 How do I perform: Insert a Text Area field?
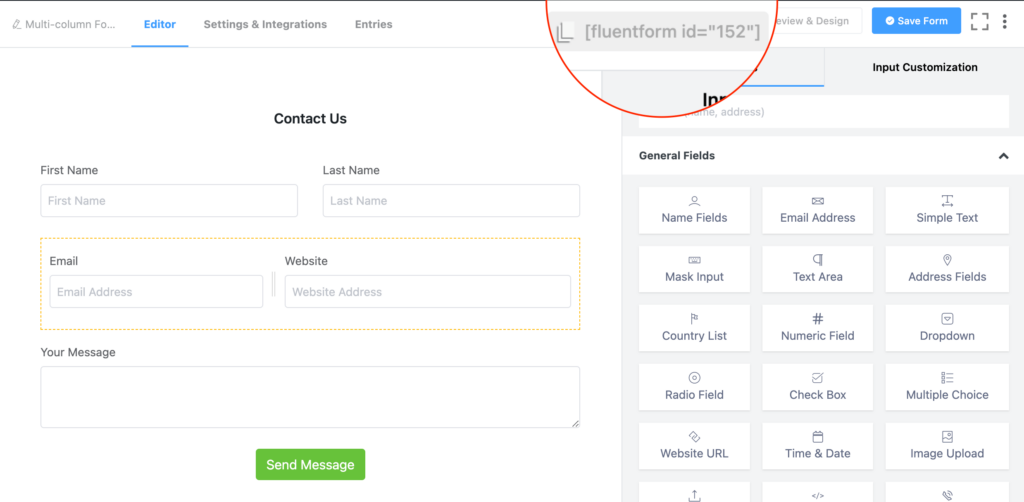(x=818, y=269)
